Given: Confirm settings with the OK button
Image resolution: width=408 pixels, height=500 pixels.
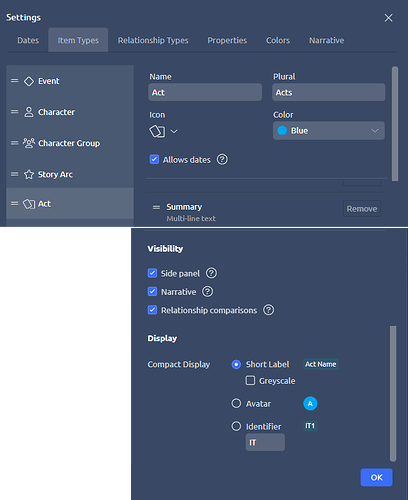Looking at the screenshot, I should point(376,477).
